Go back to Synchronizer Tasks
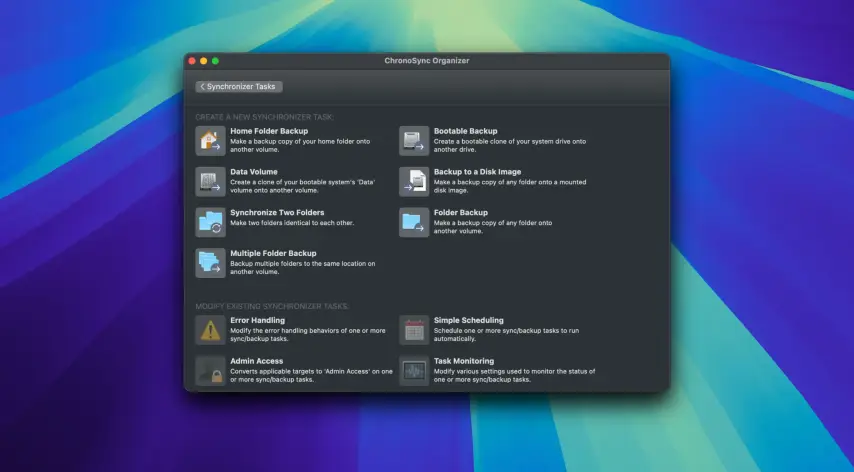The width and height of the screenshot is (854, 472). pos(239,87)
